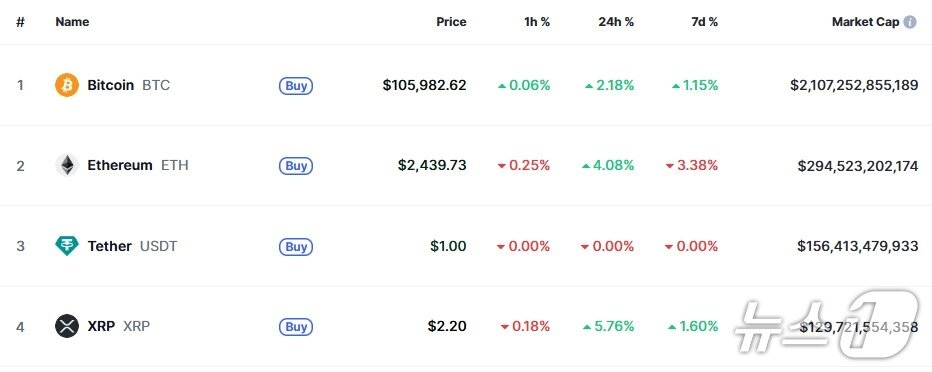Buy Bitcoin using its Buy button
This screenshot has width=932, height=372.
tap(296, 86)
